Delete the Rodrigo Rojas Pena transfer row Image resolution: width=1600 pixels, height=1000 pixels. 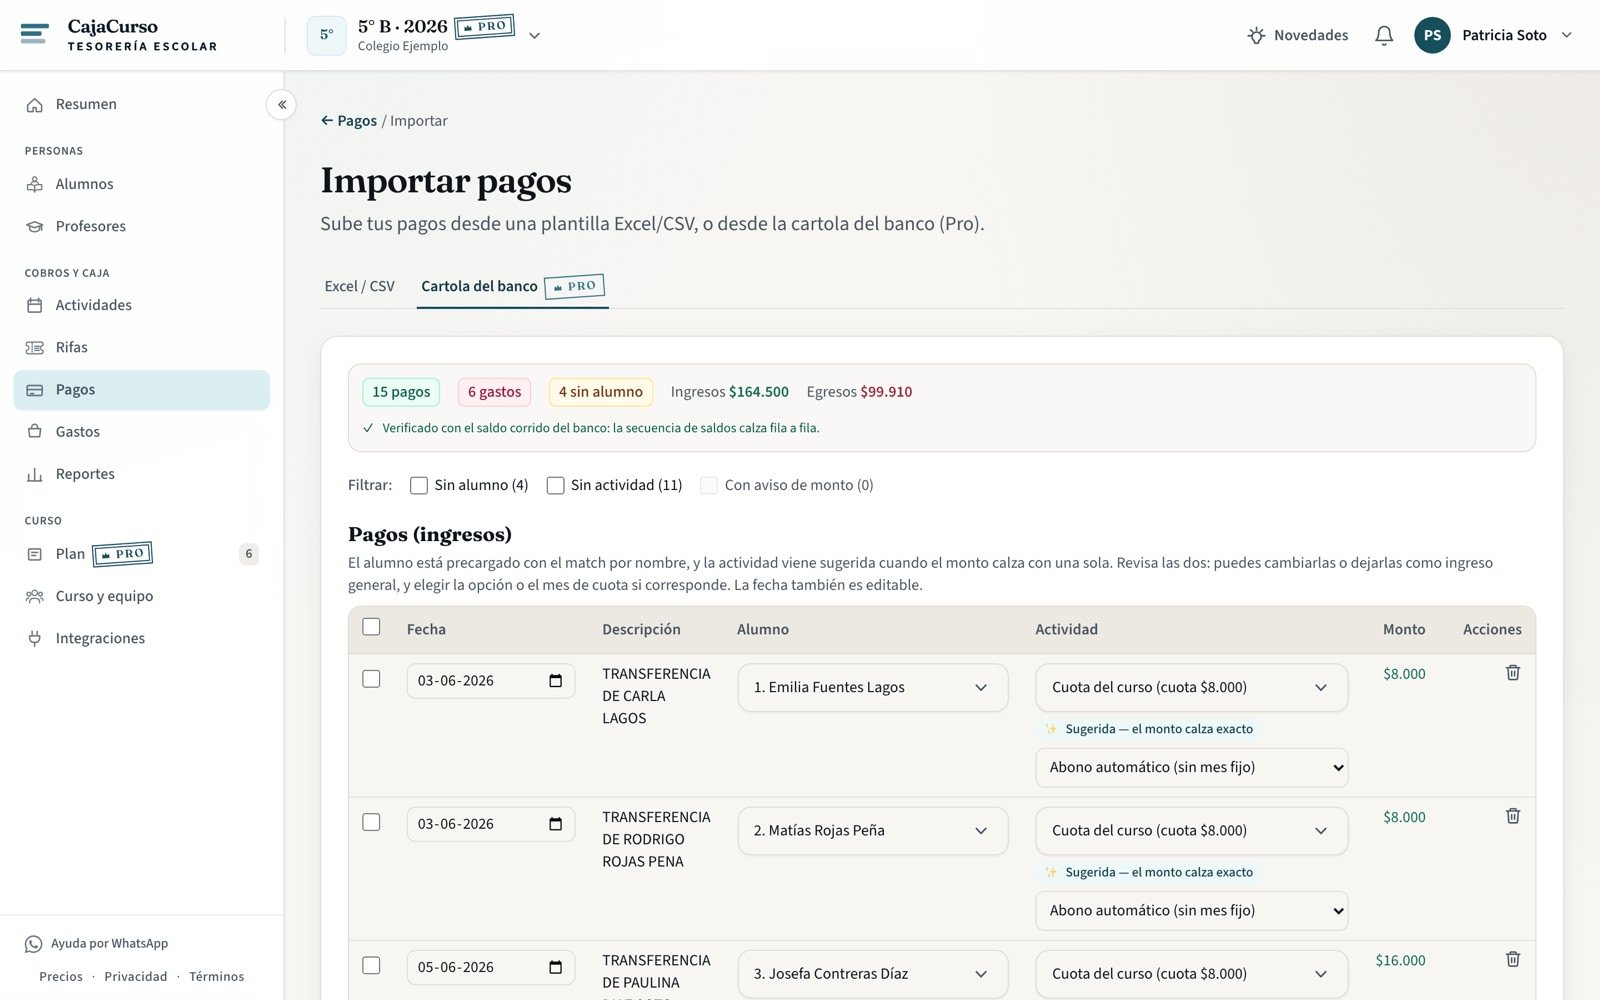coord(1513,816)
